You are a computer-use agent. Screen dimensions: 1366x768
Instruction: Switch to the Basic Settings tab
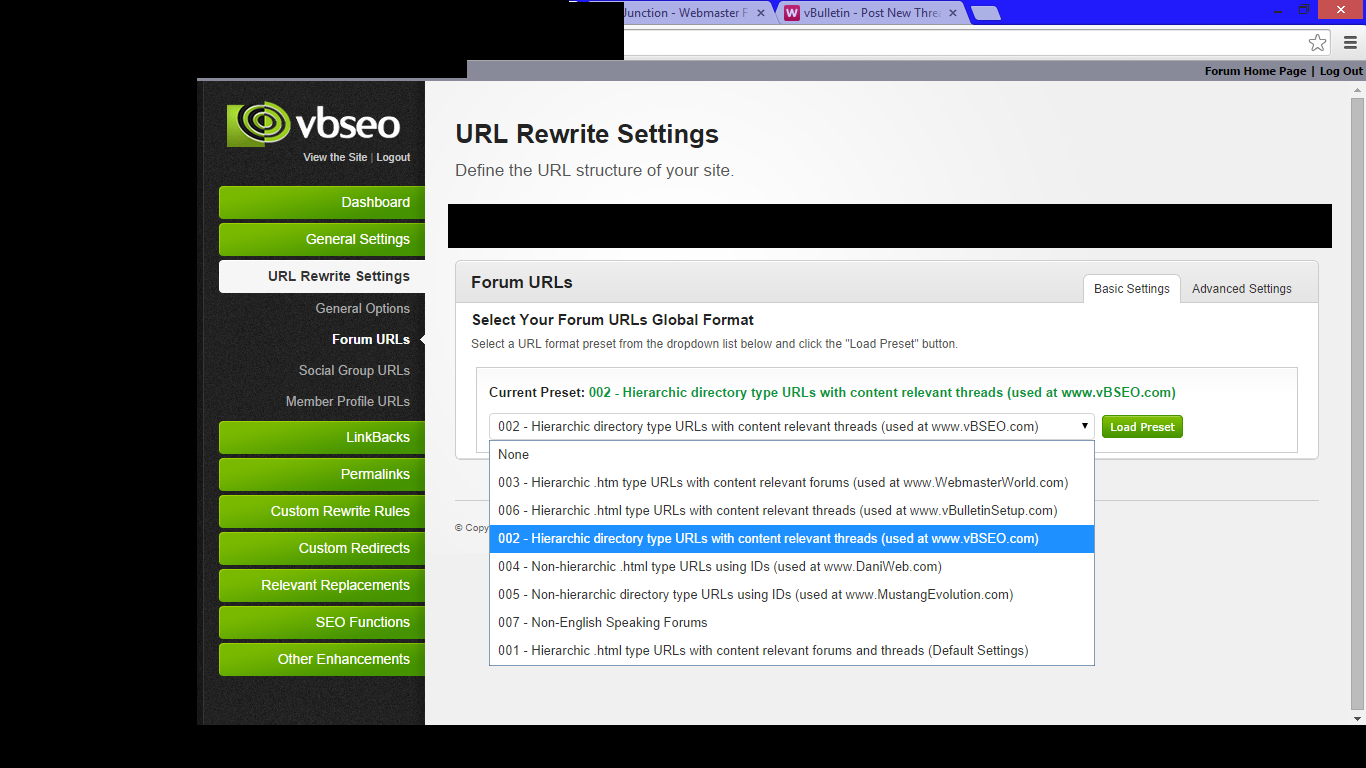point(1131,289)
